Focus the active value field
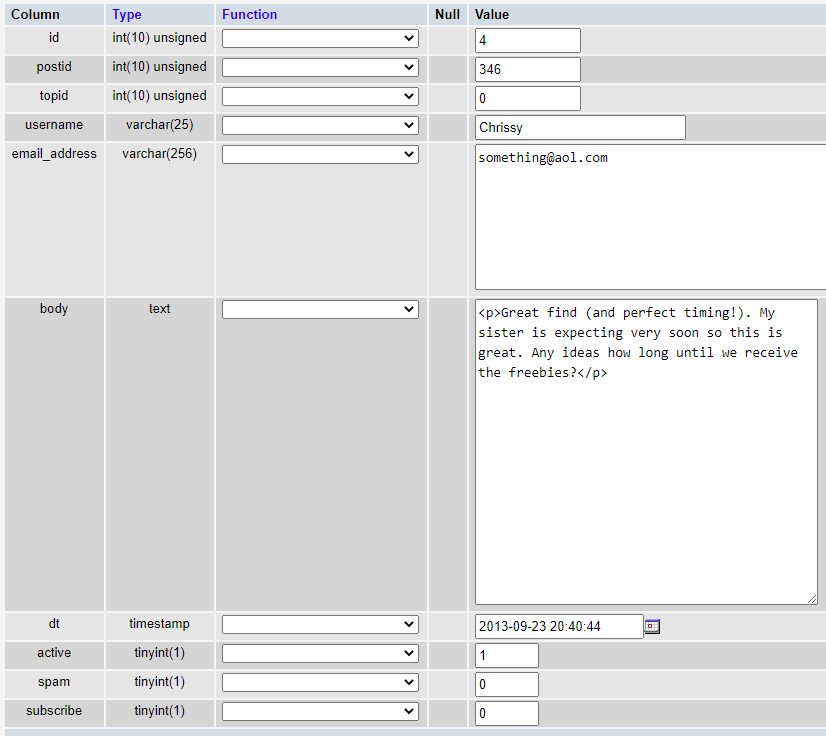Viewport: 826px width, 736px height. (507, 655)
